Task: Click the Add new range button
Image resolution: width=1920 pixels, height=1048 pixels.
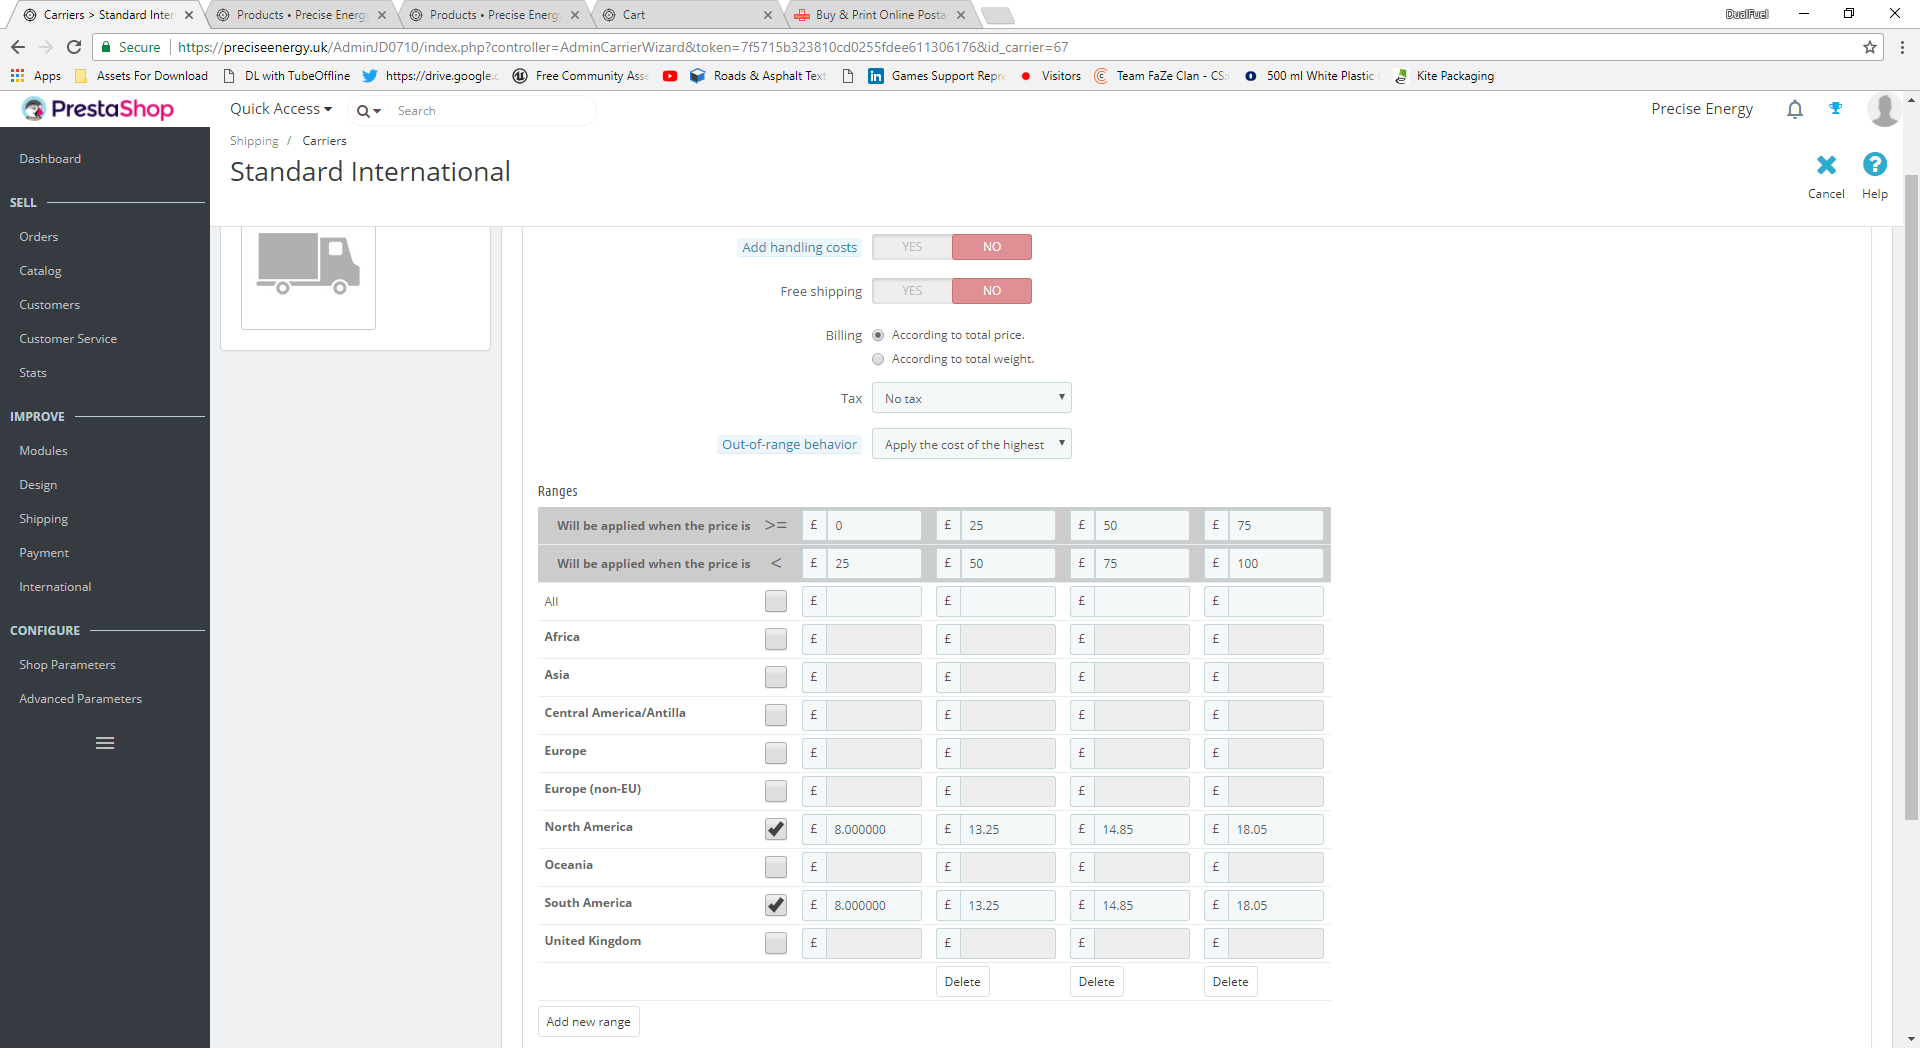Action: [588, 1022]
